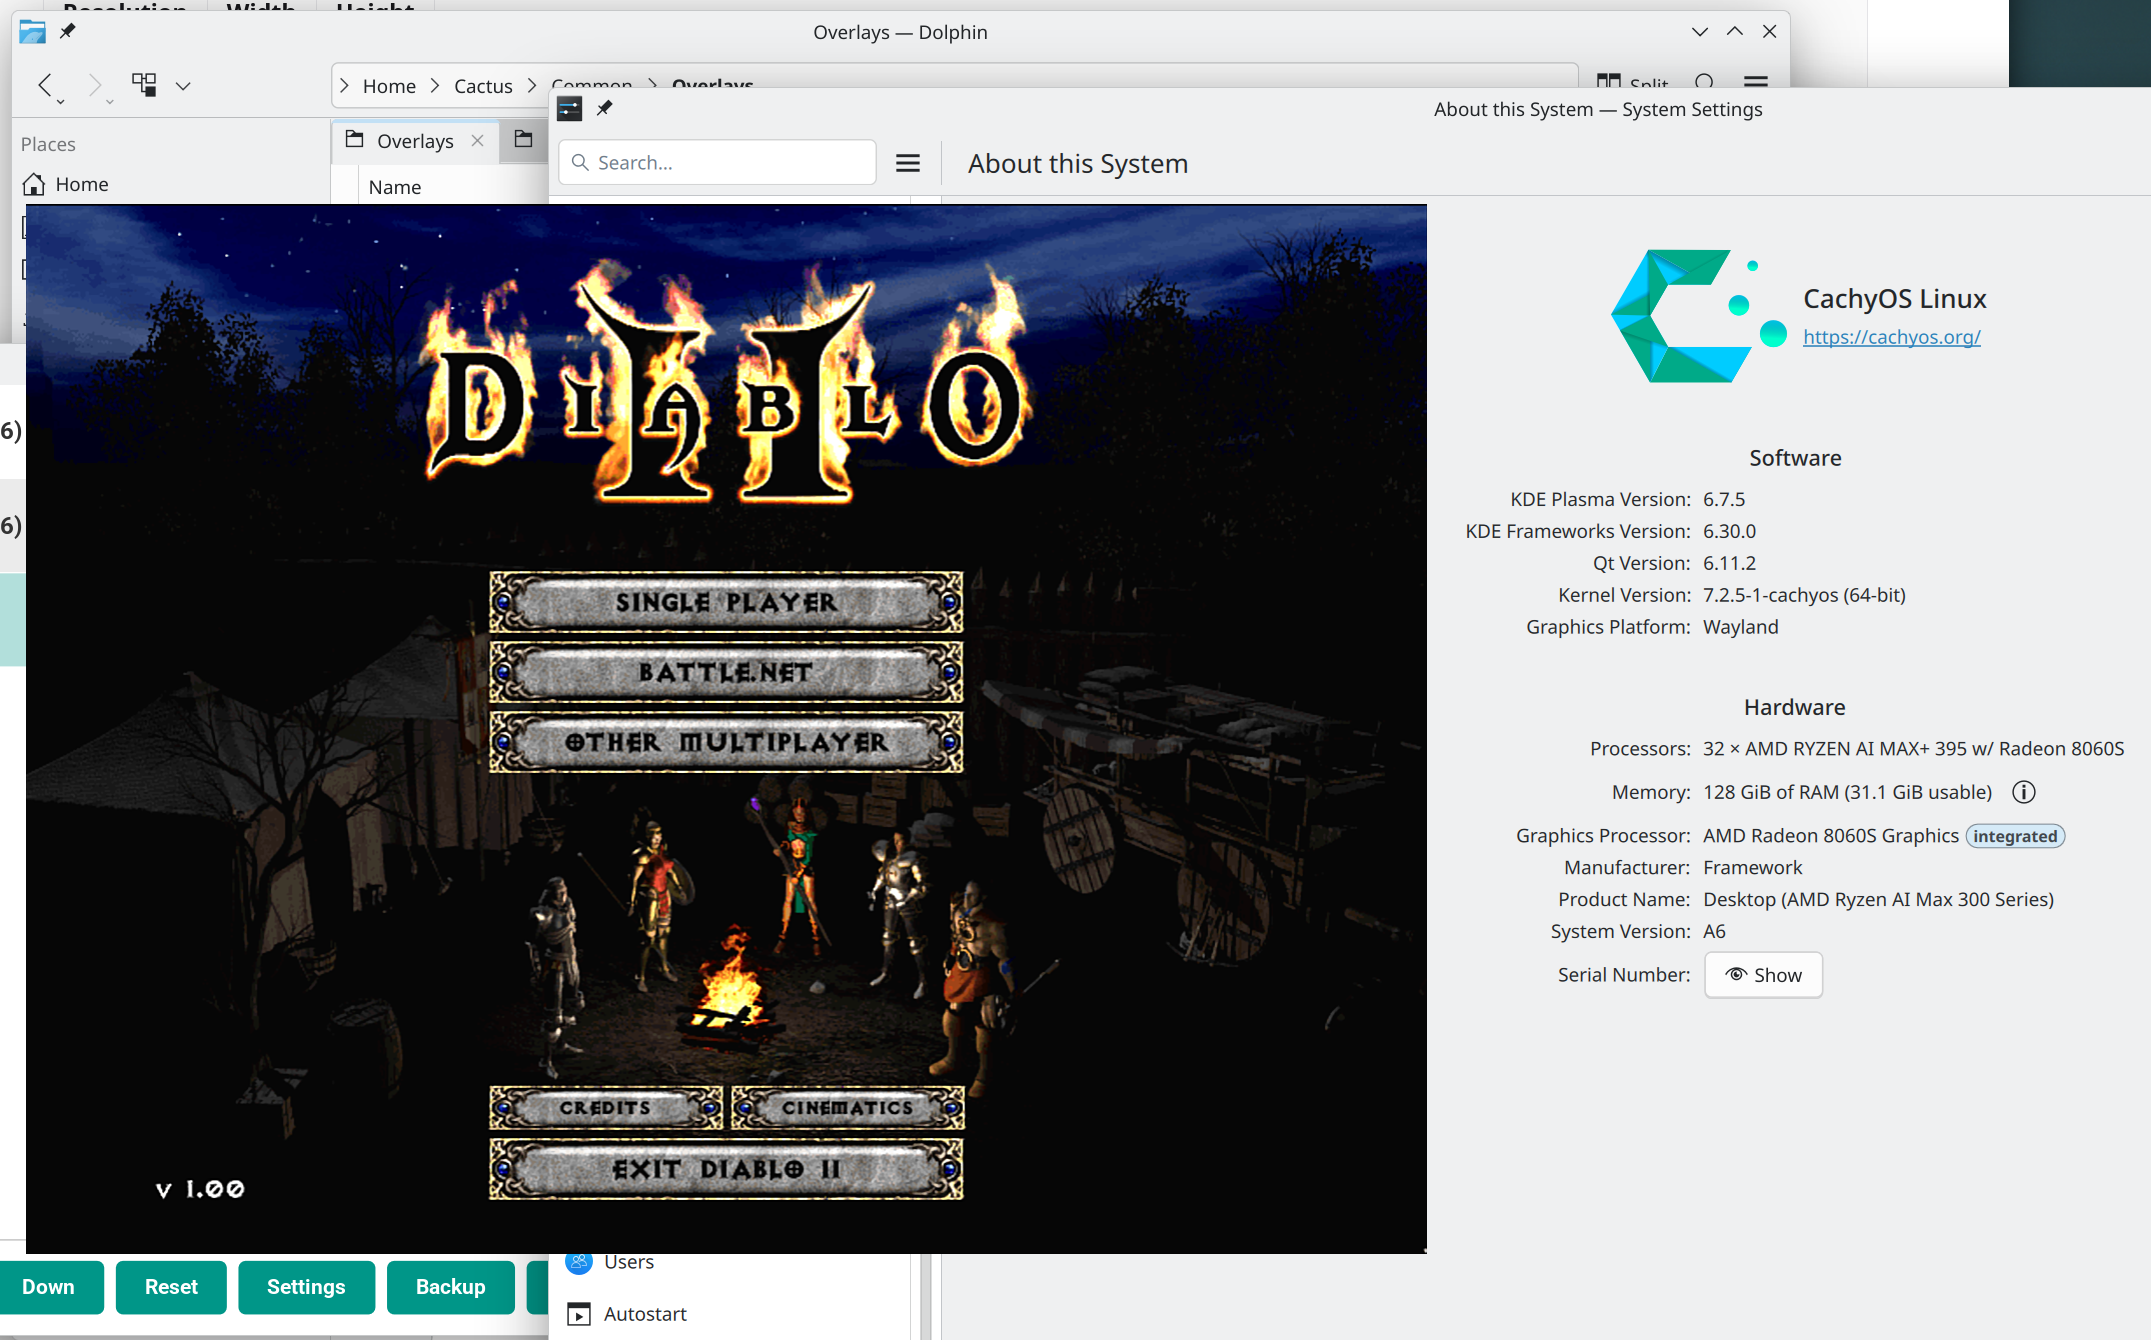
Task: Expand the breadcrumb chevron before Home
Action: click(x=344, y=86)
